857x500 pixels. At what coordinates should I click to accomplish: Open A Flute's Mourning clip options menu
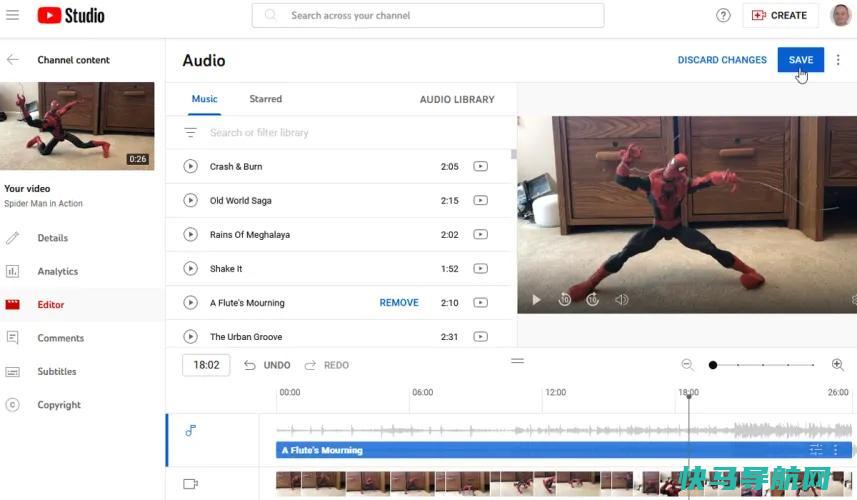(835, 450)
